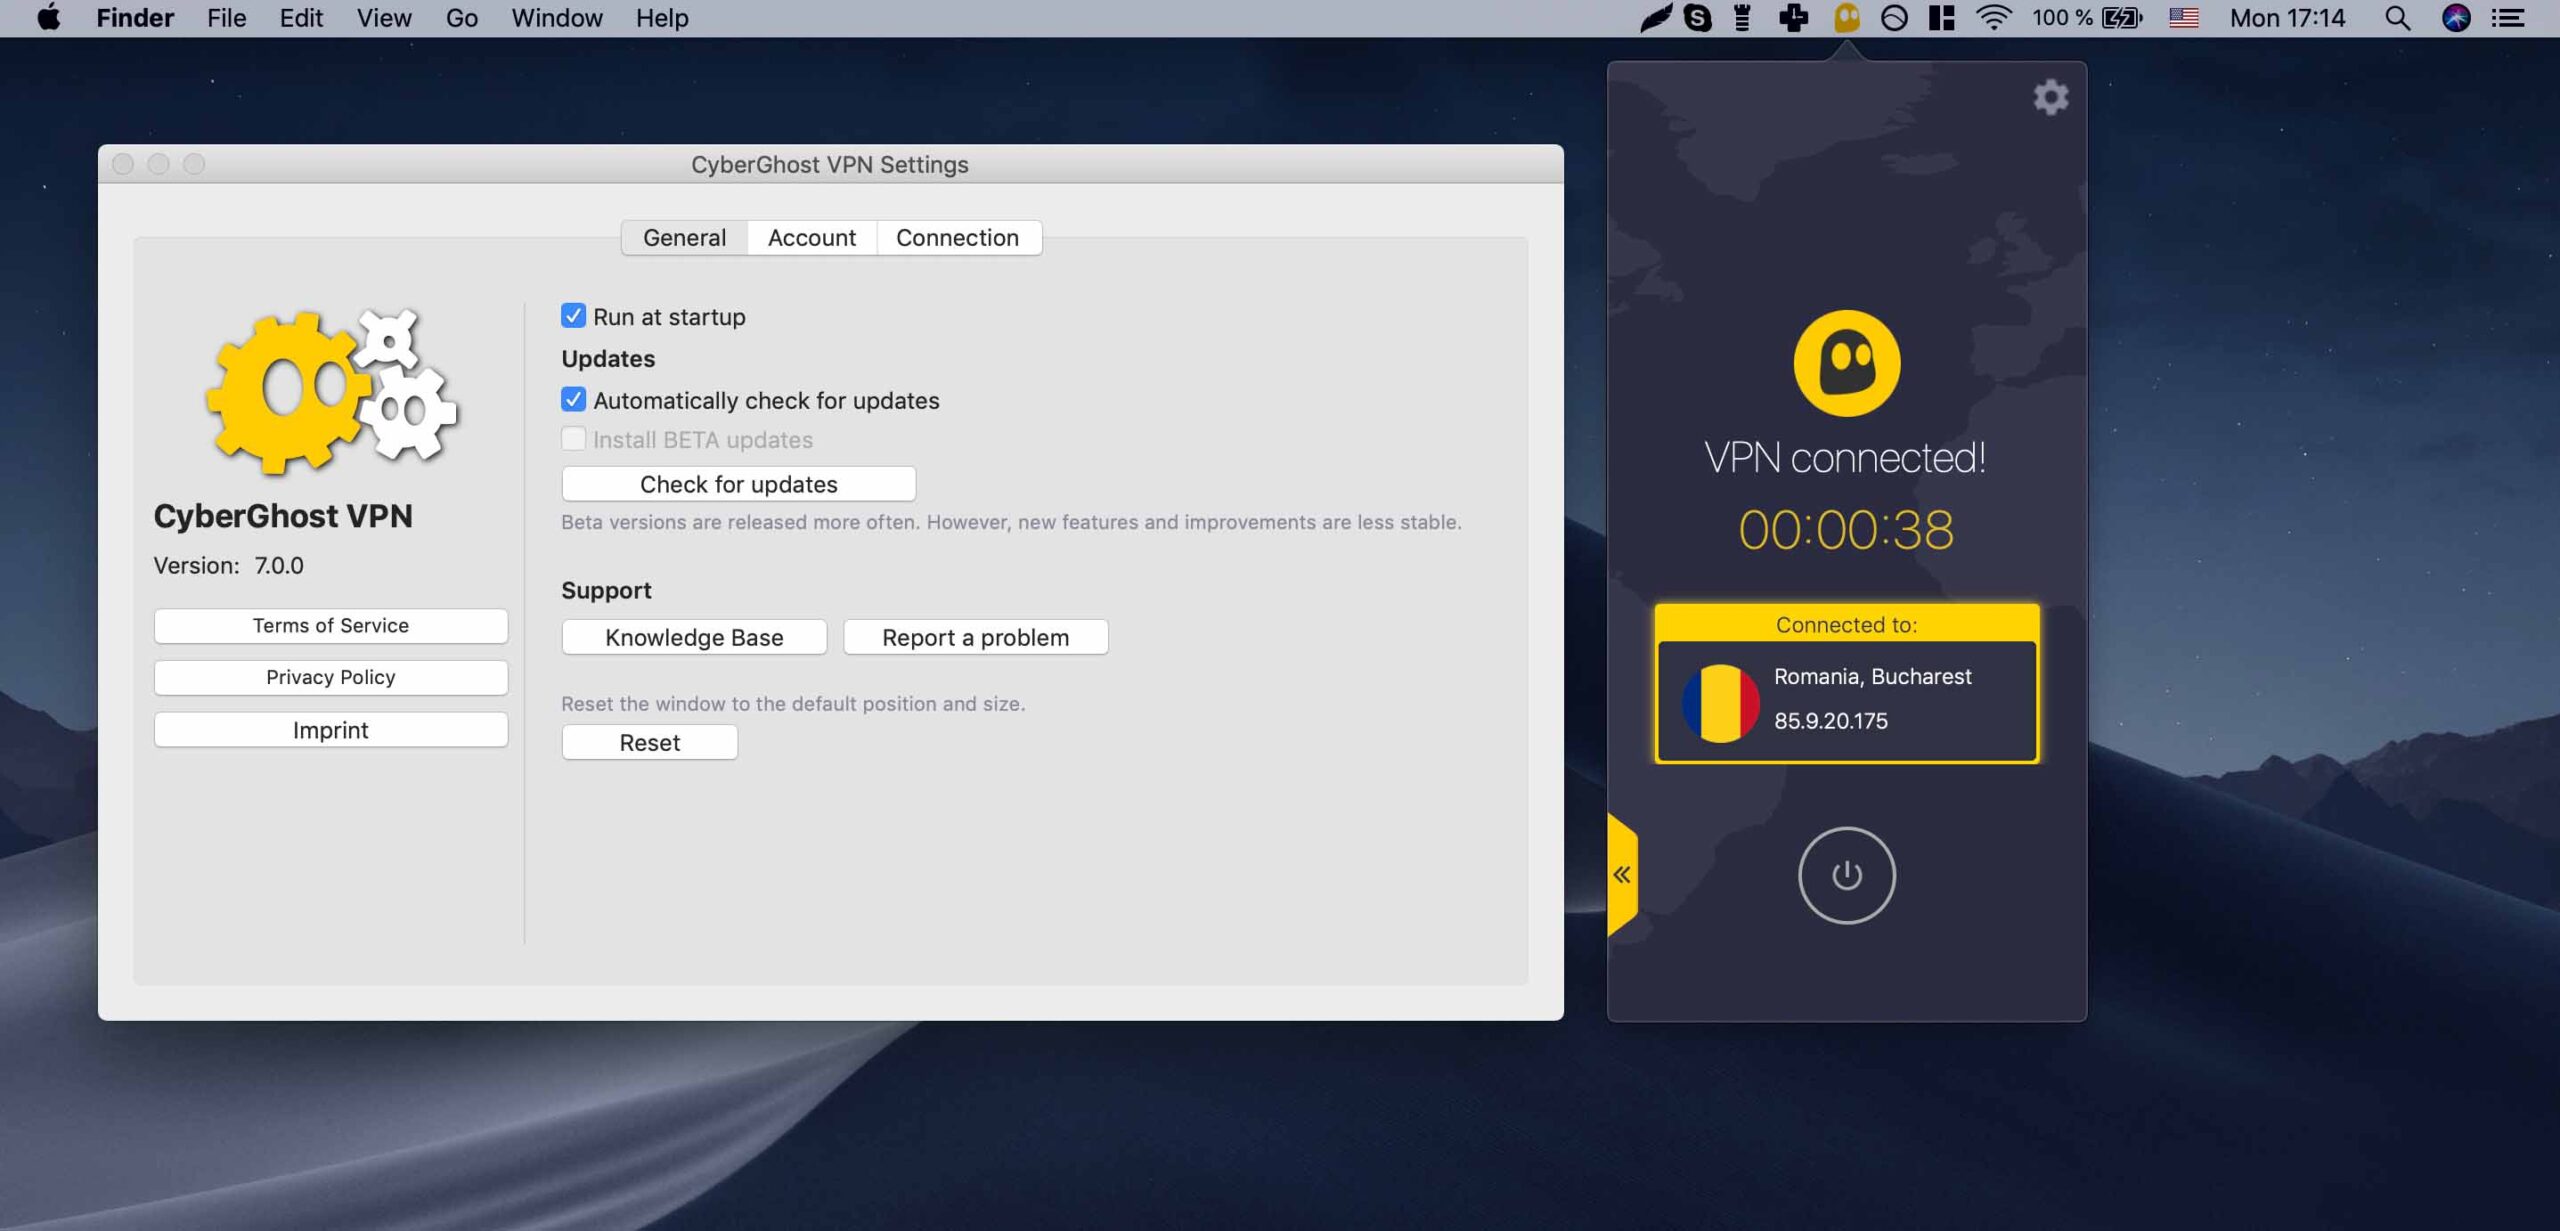Open Siri from the menu bar
The width and height of the screenshot is (2560, 1231).
coord(2456,18)
